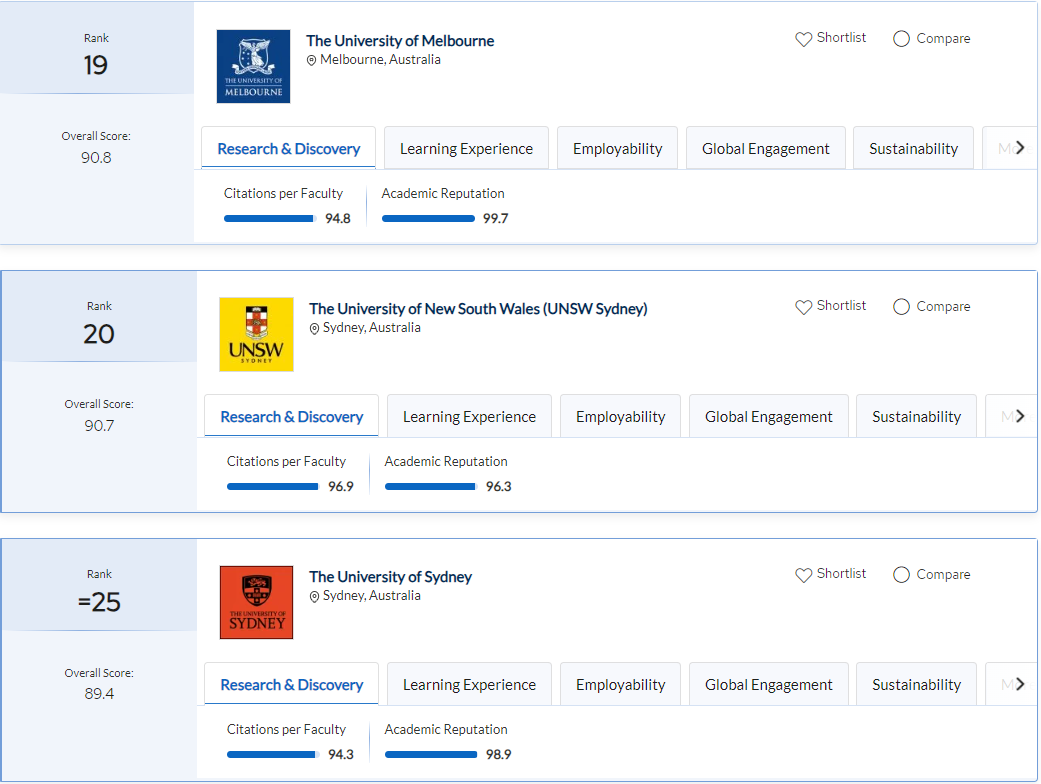The width and height of the screenshot is (1041, 784).
Task: Click UNSW Citations per Faculty score bar
Action: (x=273, y=487)
